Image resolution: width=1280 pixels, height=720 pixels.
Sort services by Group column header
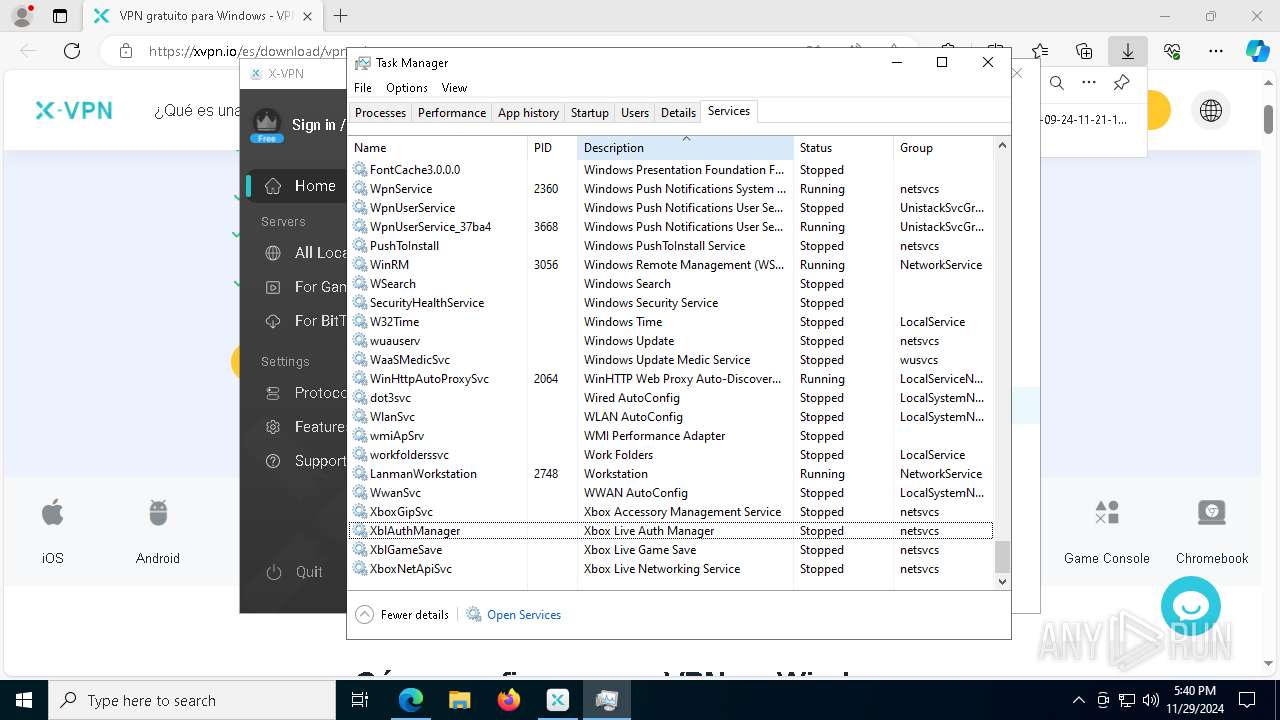point(943,148)
